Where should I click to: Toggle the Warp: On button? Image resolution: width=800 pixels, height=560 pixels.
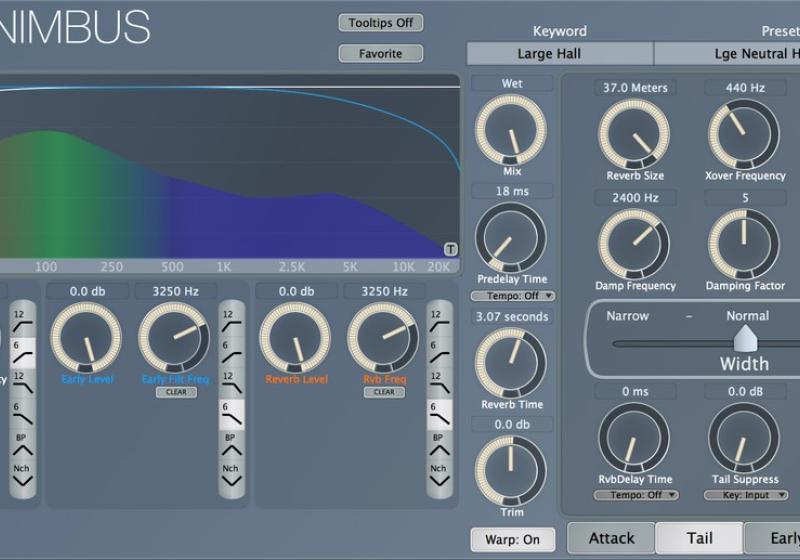pos(512,539)
